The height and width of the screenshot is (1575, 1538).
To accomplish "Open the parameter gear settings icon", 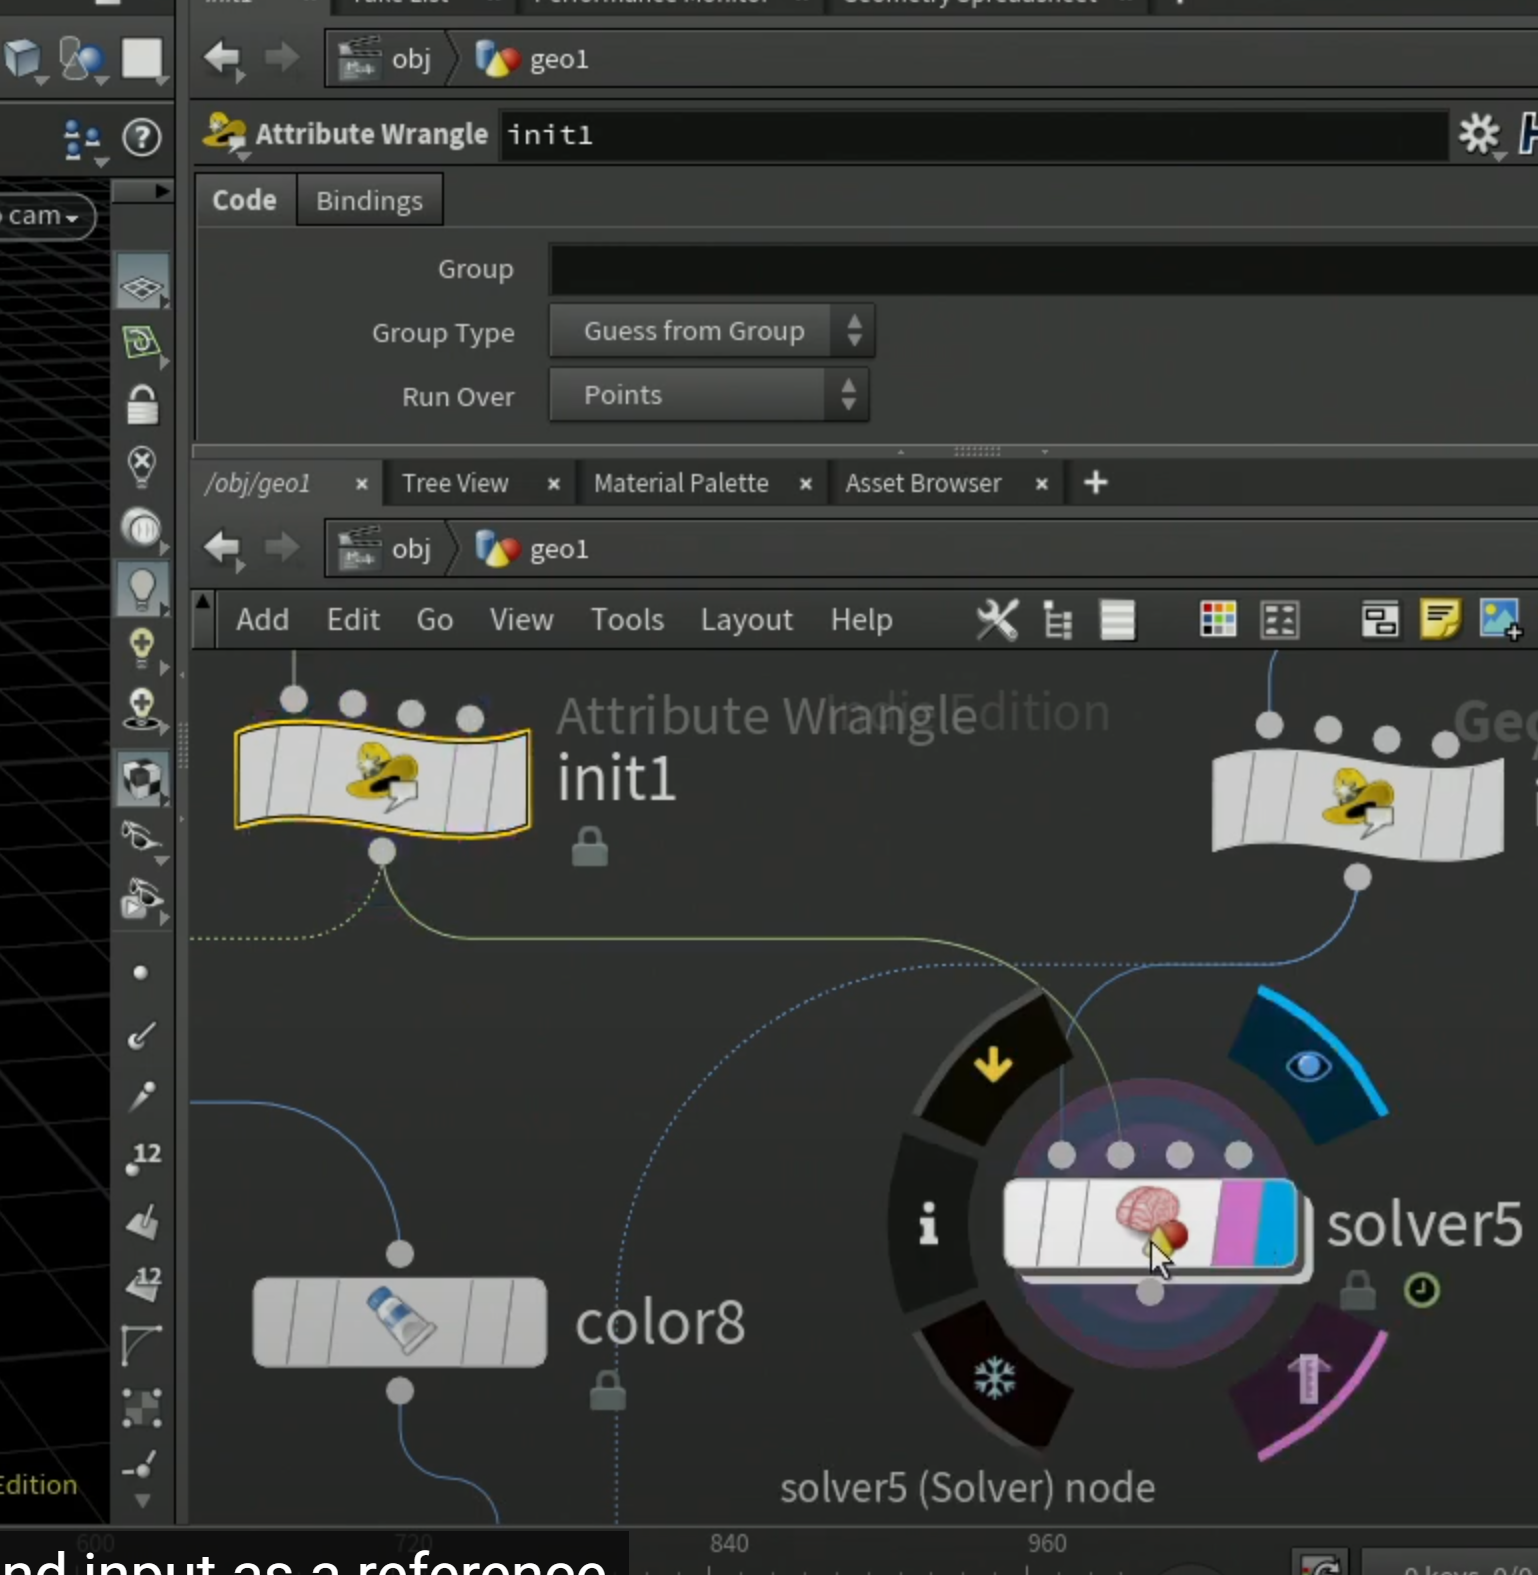I will (1479, 134).
